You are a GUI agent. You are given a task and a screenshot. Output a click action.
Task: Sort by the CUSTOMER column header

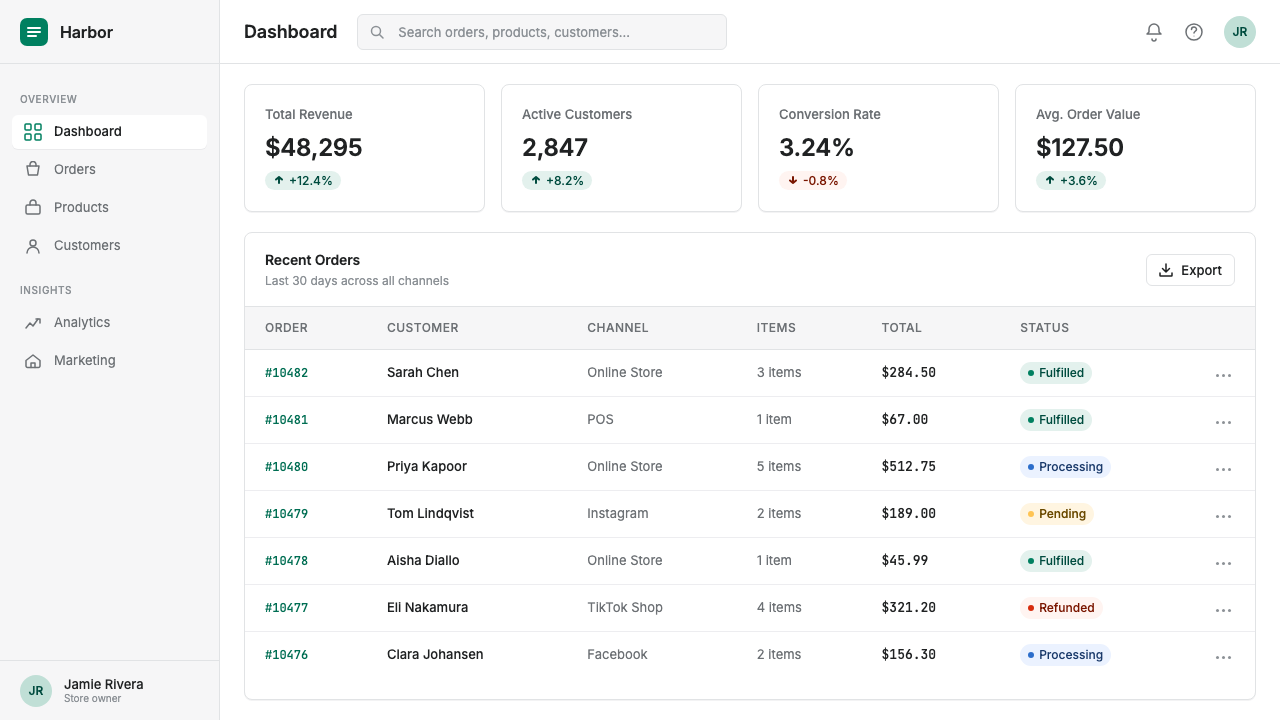coord(423,328)
